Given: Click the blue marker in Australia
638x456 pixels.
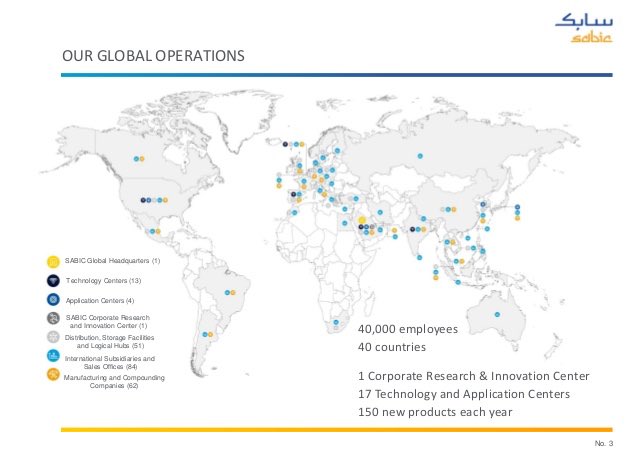Looking at the screenshot, I should 497,314.
